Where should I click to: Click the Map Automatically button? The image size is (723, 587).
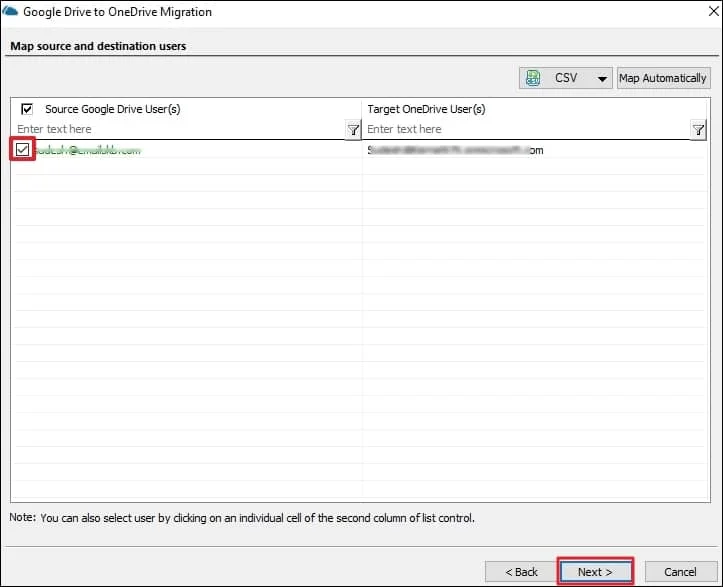click(x=663, y=78)
